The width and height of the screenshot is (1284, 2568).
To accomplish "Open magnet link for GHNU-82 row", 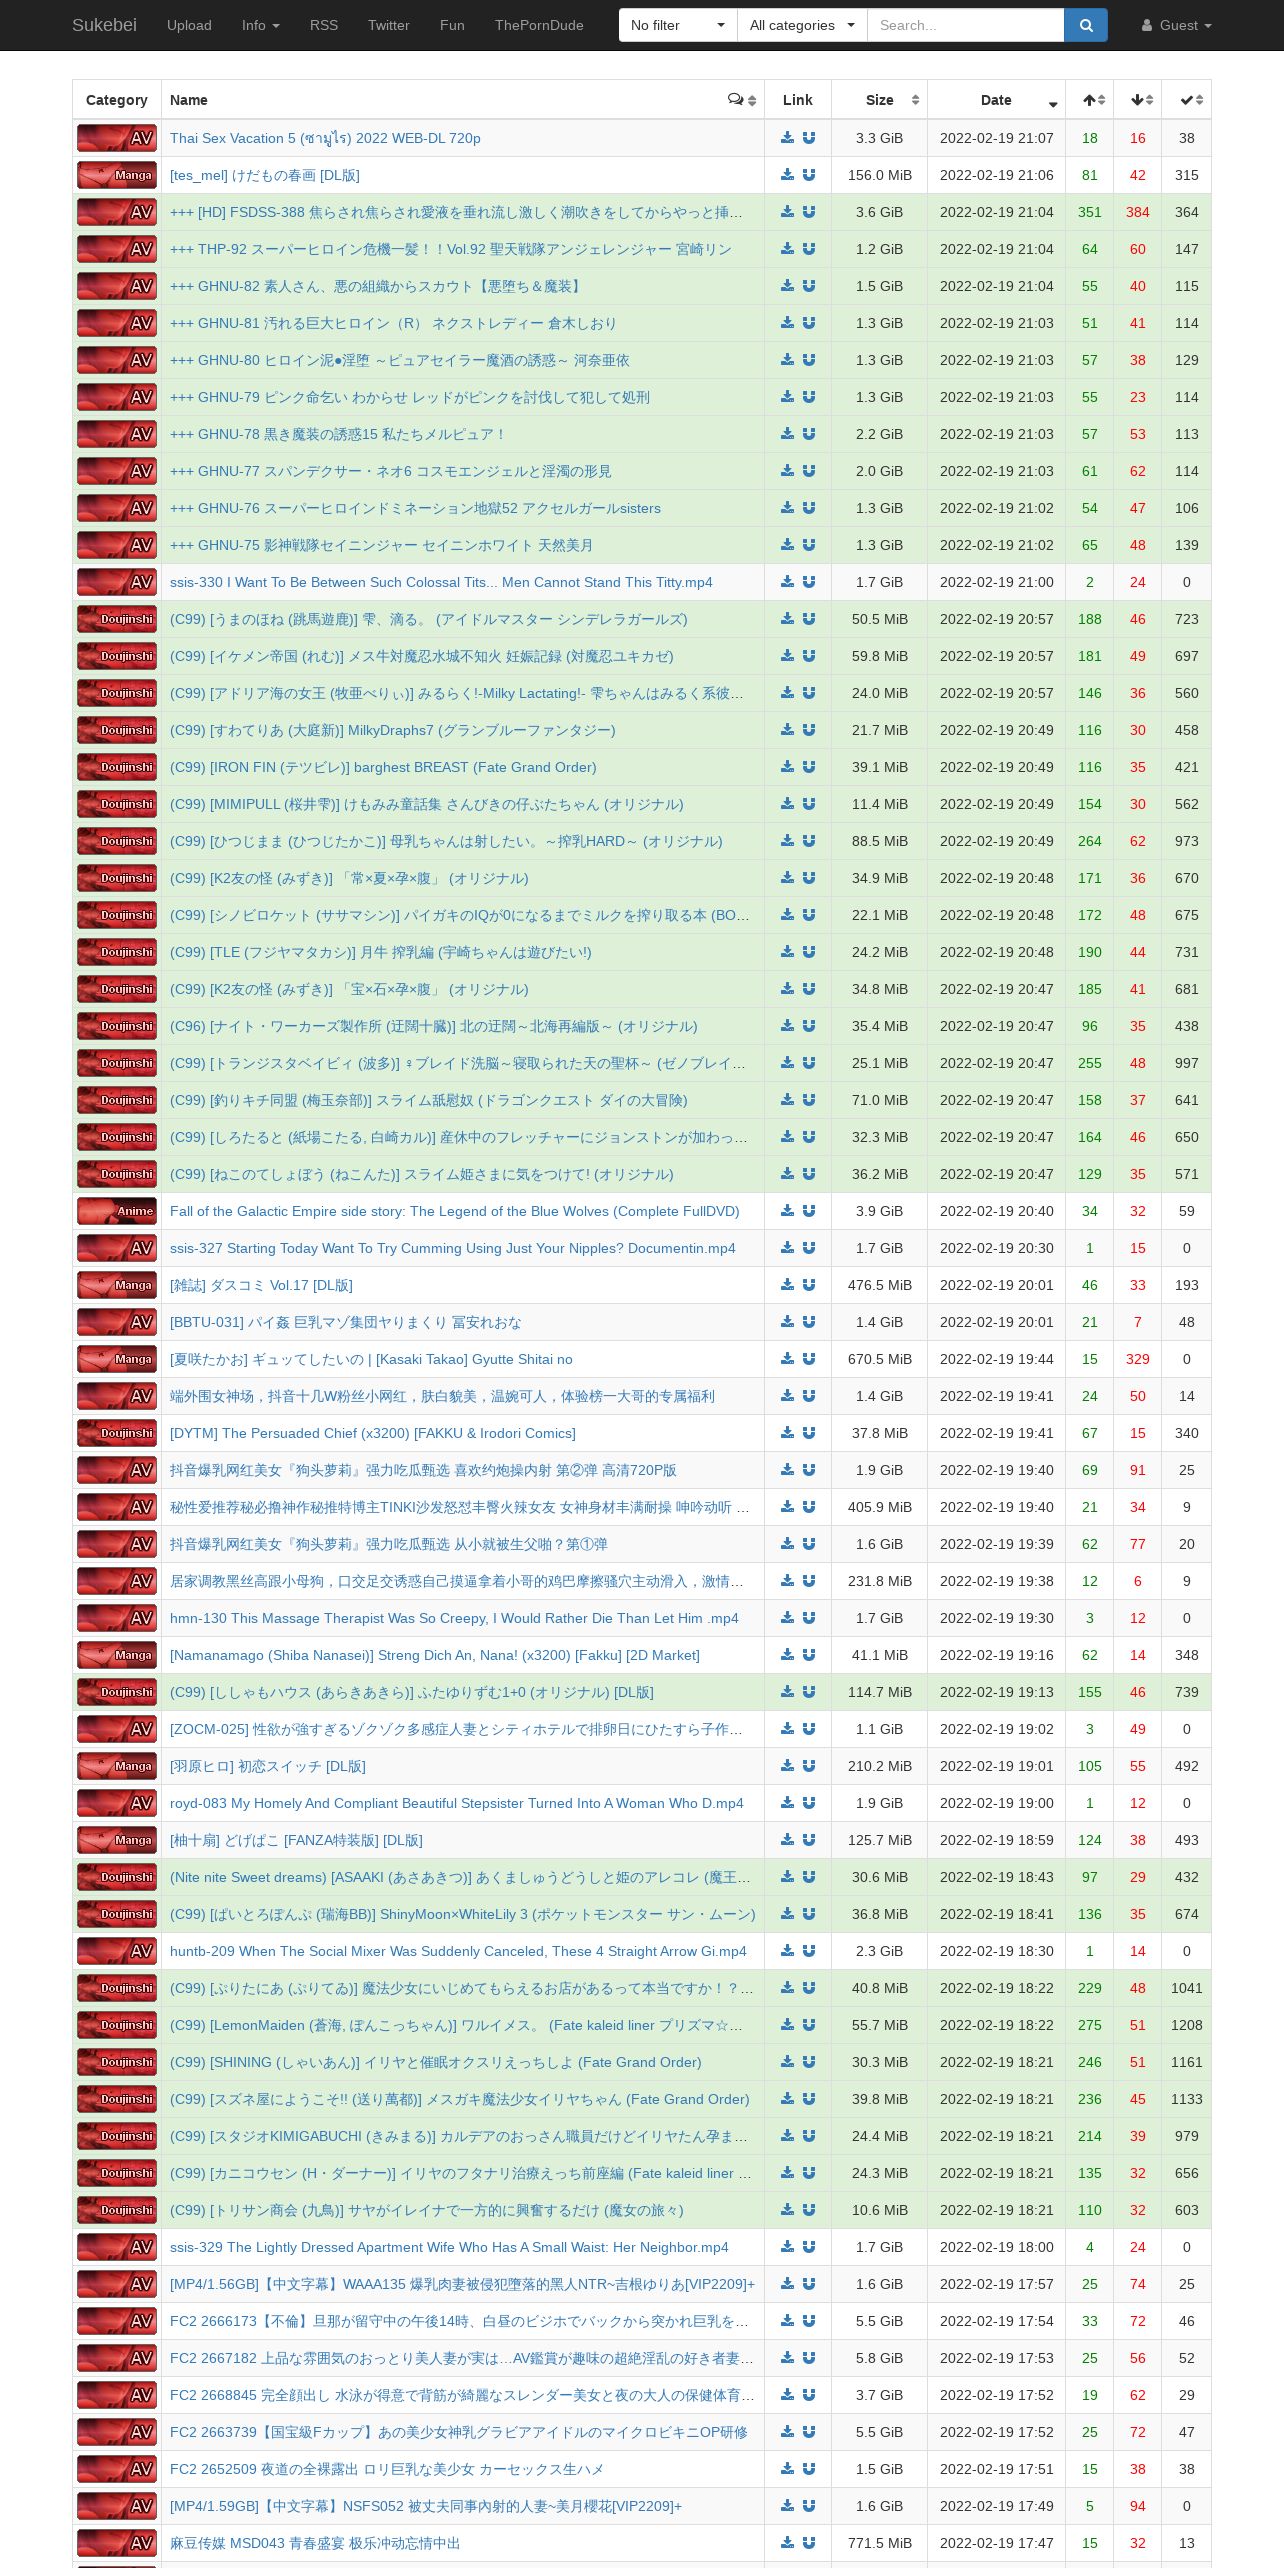I will point(809,286).
